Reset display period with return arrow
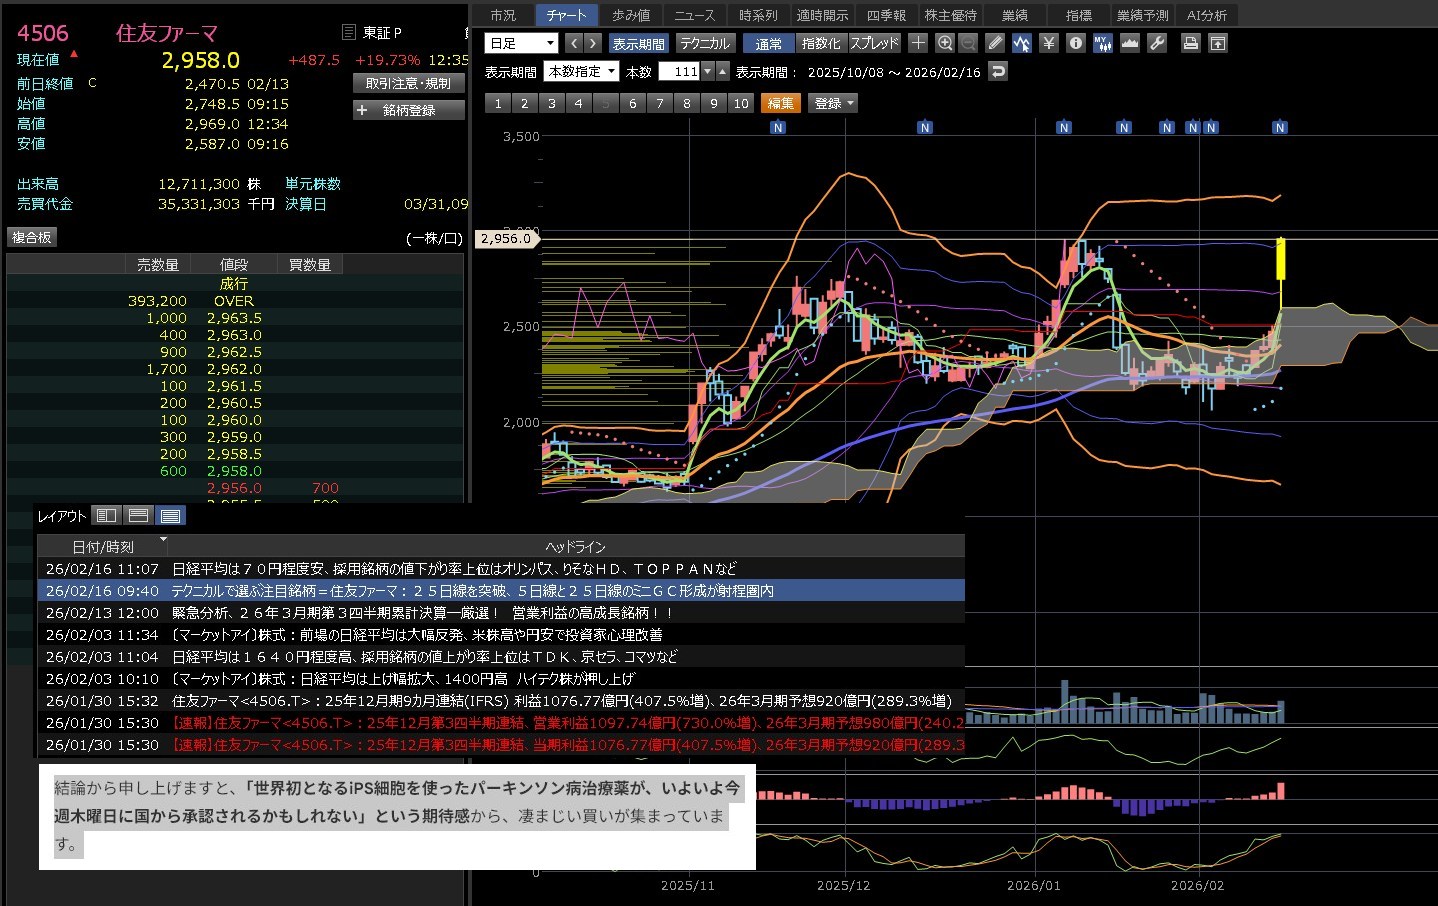The image size is (1438, 906). [997, 72]
